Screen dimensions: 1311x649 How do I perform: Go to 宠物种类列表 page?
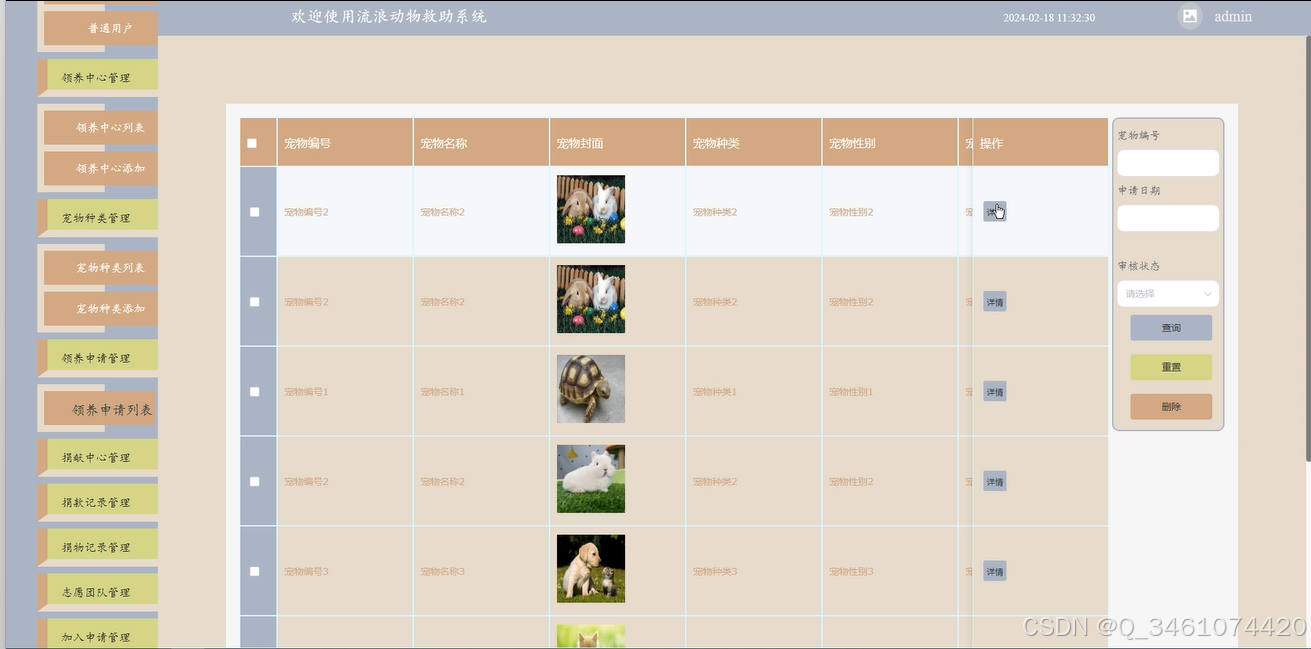pyautogui.click(x=101, y=267)
